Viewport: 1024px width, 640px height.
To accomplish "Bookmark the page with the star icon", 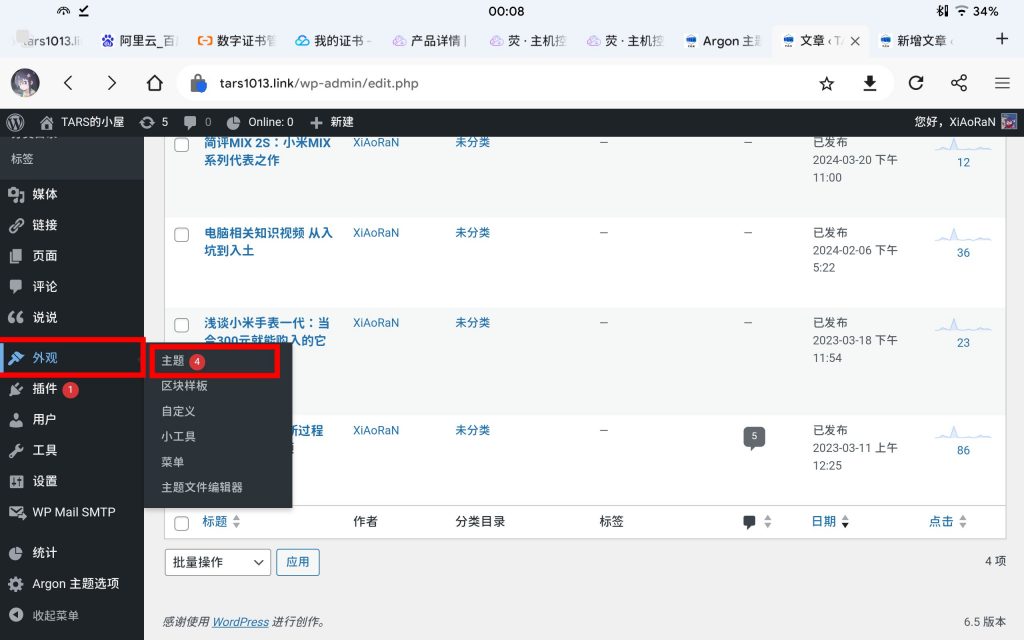I will pos(826,83).
